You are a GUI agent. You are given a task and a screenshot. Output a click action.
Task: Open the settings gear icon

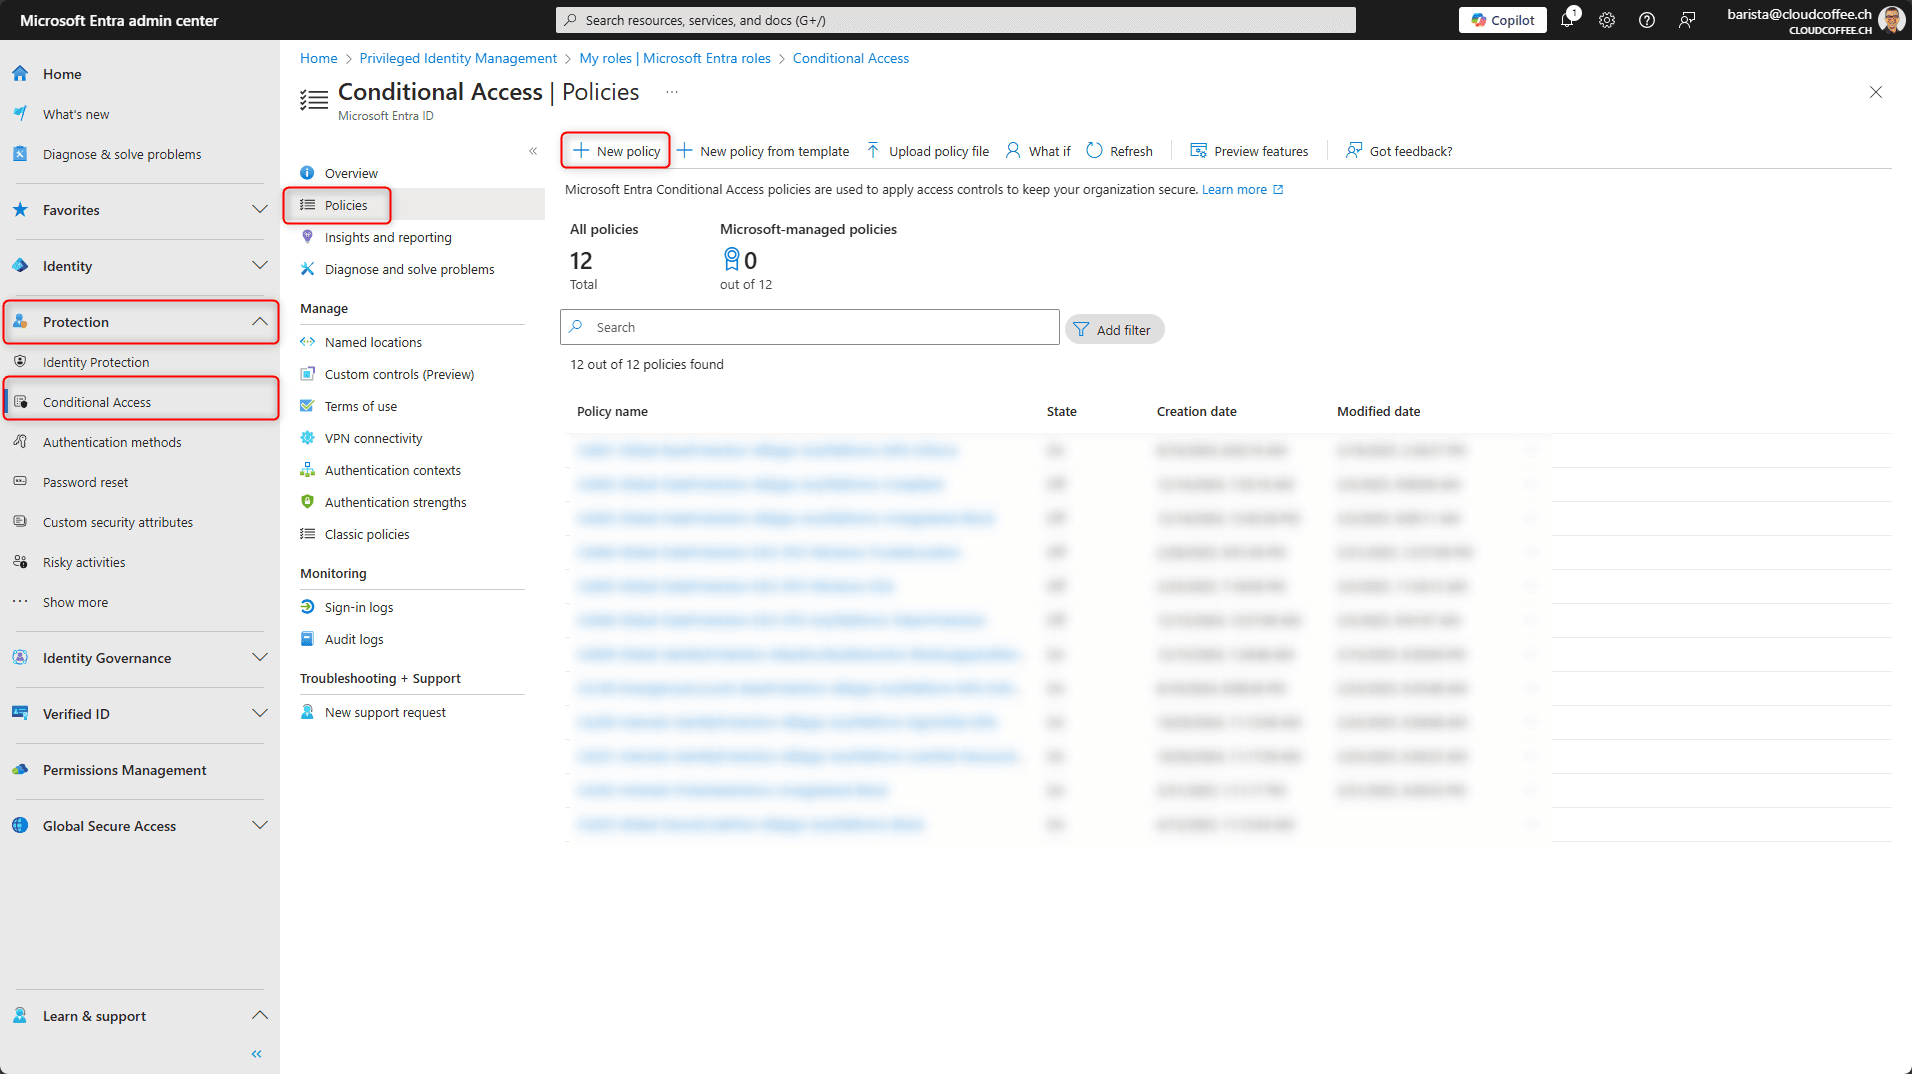[1607, 20]
